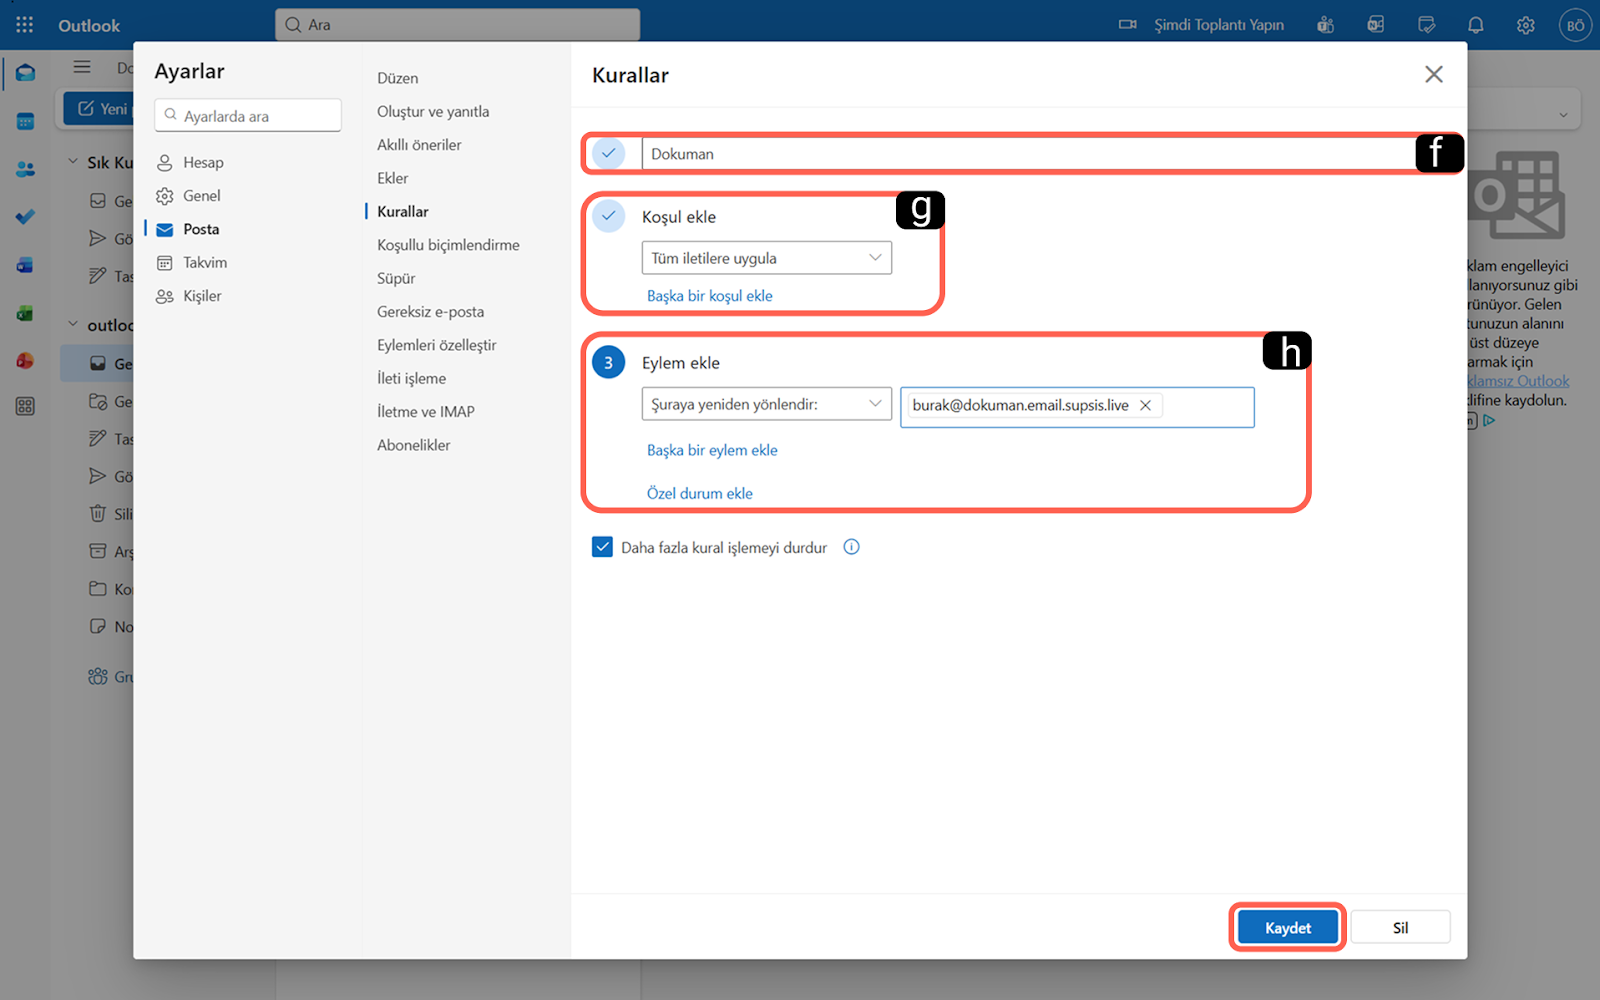Open People from the left app rail
The width and height of the screenshot is (1600, 1000).
point(25,169)
